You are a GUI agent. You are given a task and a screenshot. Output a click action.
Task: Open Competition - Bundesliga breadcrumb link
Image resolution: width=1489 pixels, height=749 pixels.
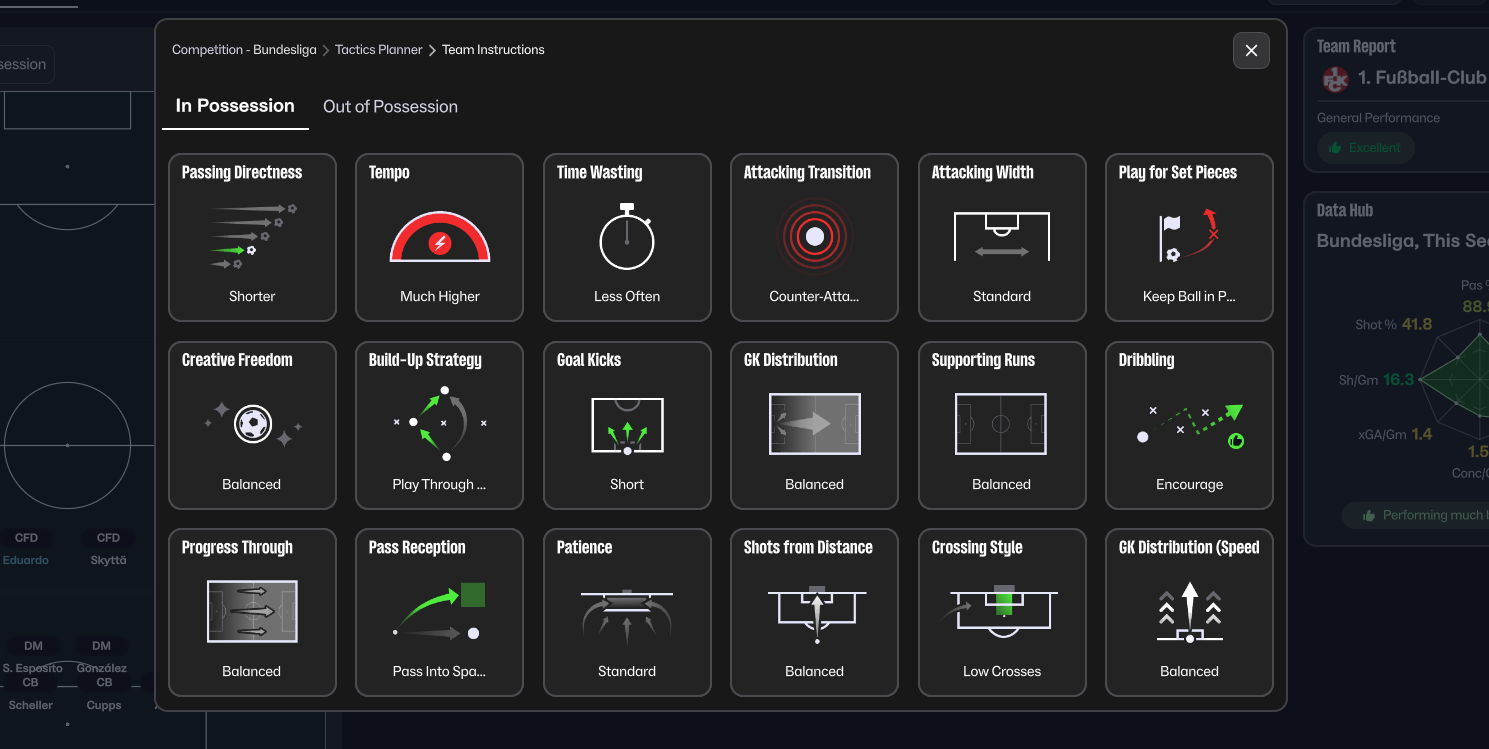coord(244,50)
